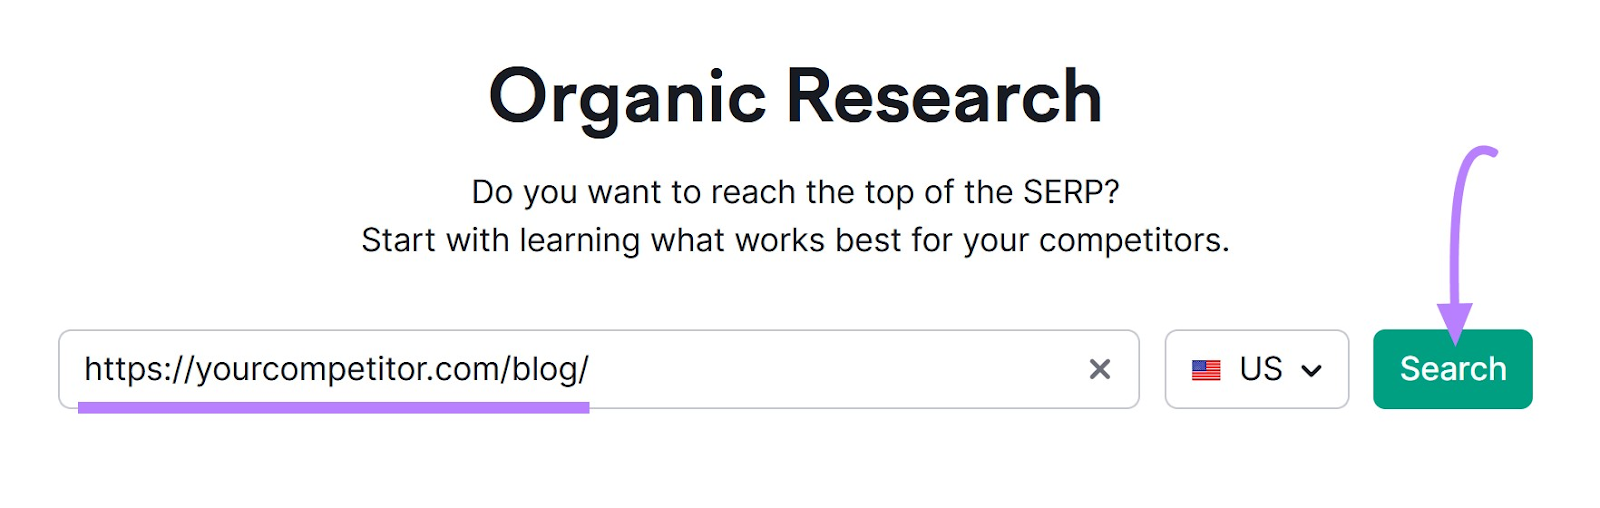The height and width of the screenshot is (508, 1600).
Task: Clear the URL field with the X icon
Action: click(x=1099, y=370)
